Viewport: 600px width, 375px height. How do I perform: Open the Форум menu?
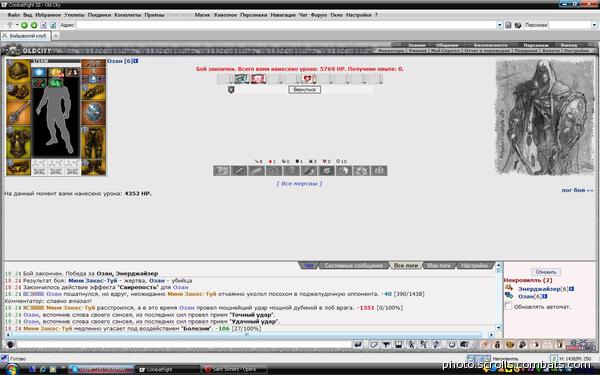[318, 15]
